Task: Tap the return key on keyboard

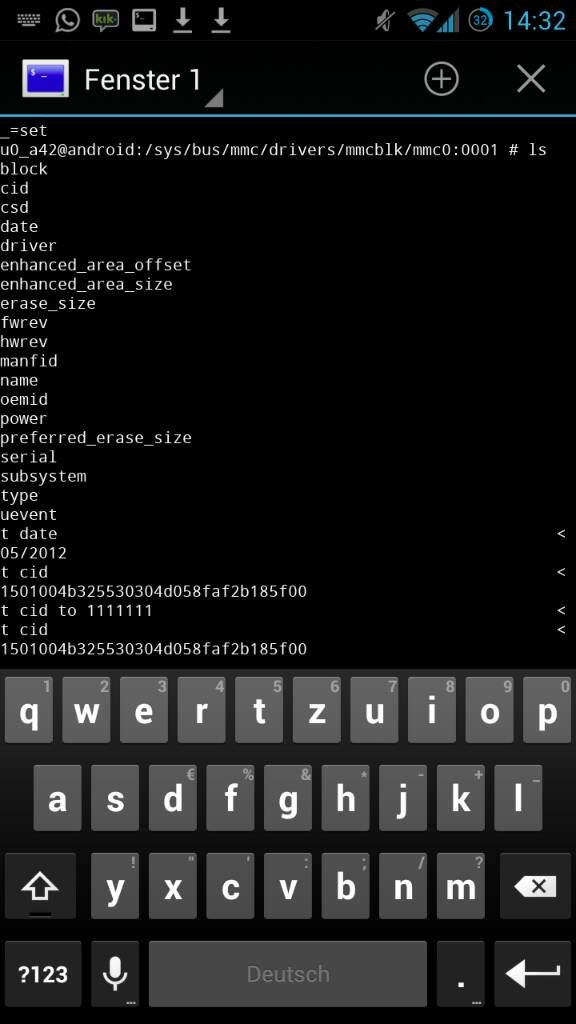Action: [x=532, y=974]
